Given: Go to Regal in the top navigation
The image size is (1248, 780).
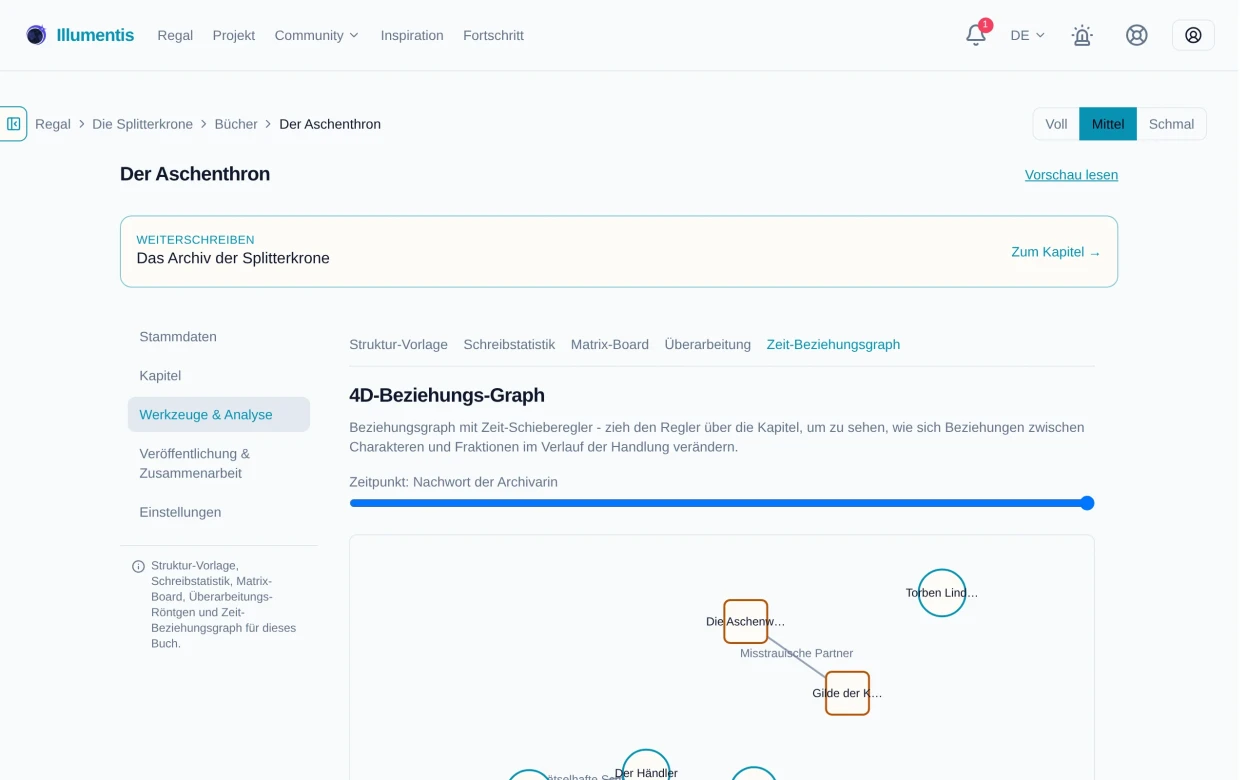Looking at the screenshot, I should (175, 35).
